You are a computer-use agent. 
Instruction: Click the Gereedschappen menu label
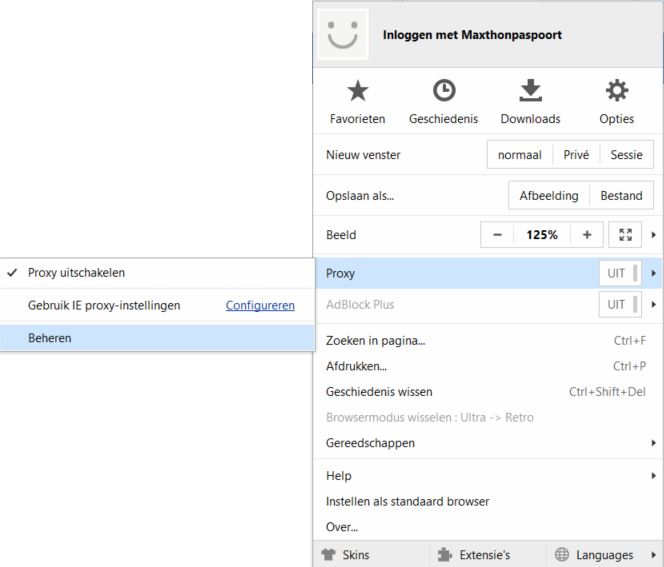(370, 443)
